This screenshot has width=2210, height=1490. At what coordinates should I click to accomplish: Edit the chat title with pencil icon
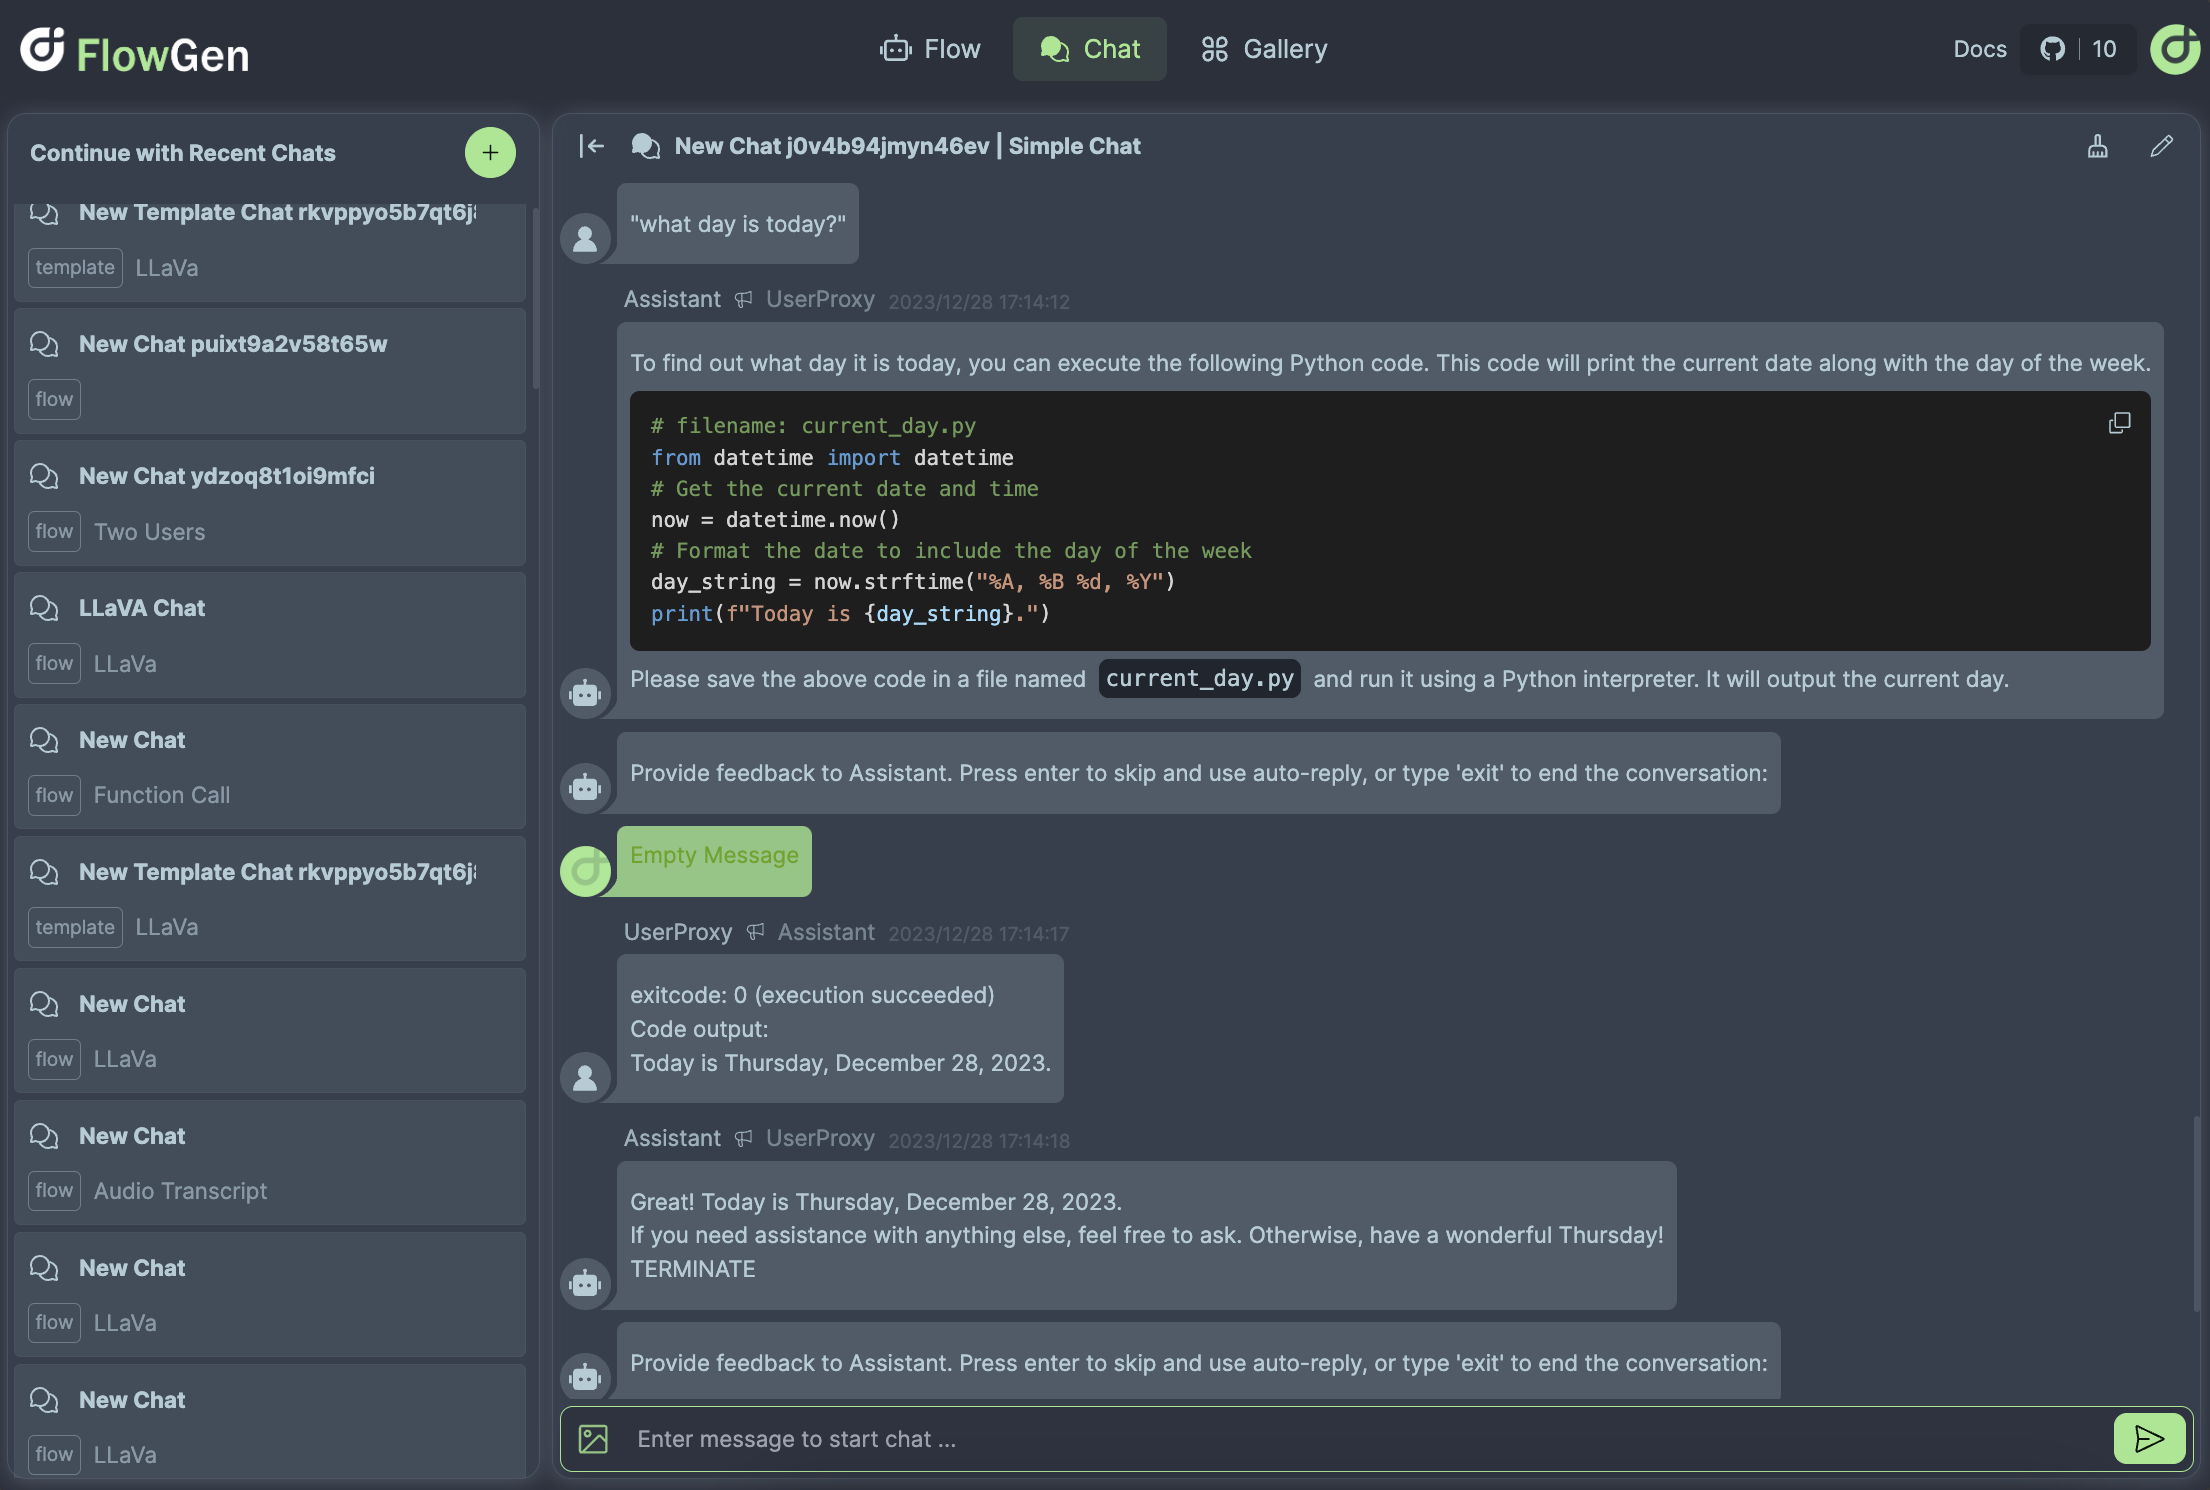[2161, 146]
